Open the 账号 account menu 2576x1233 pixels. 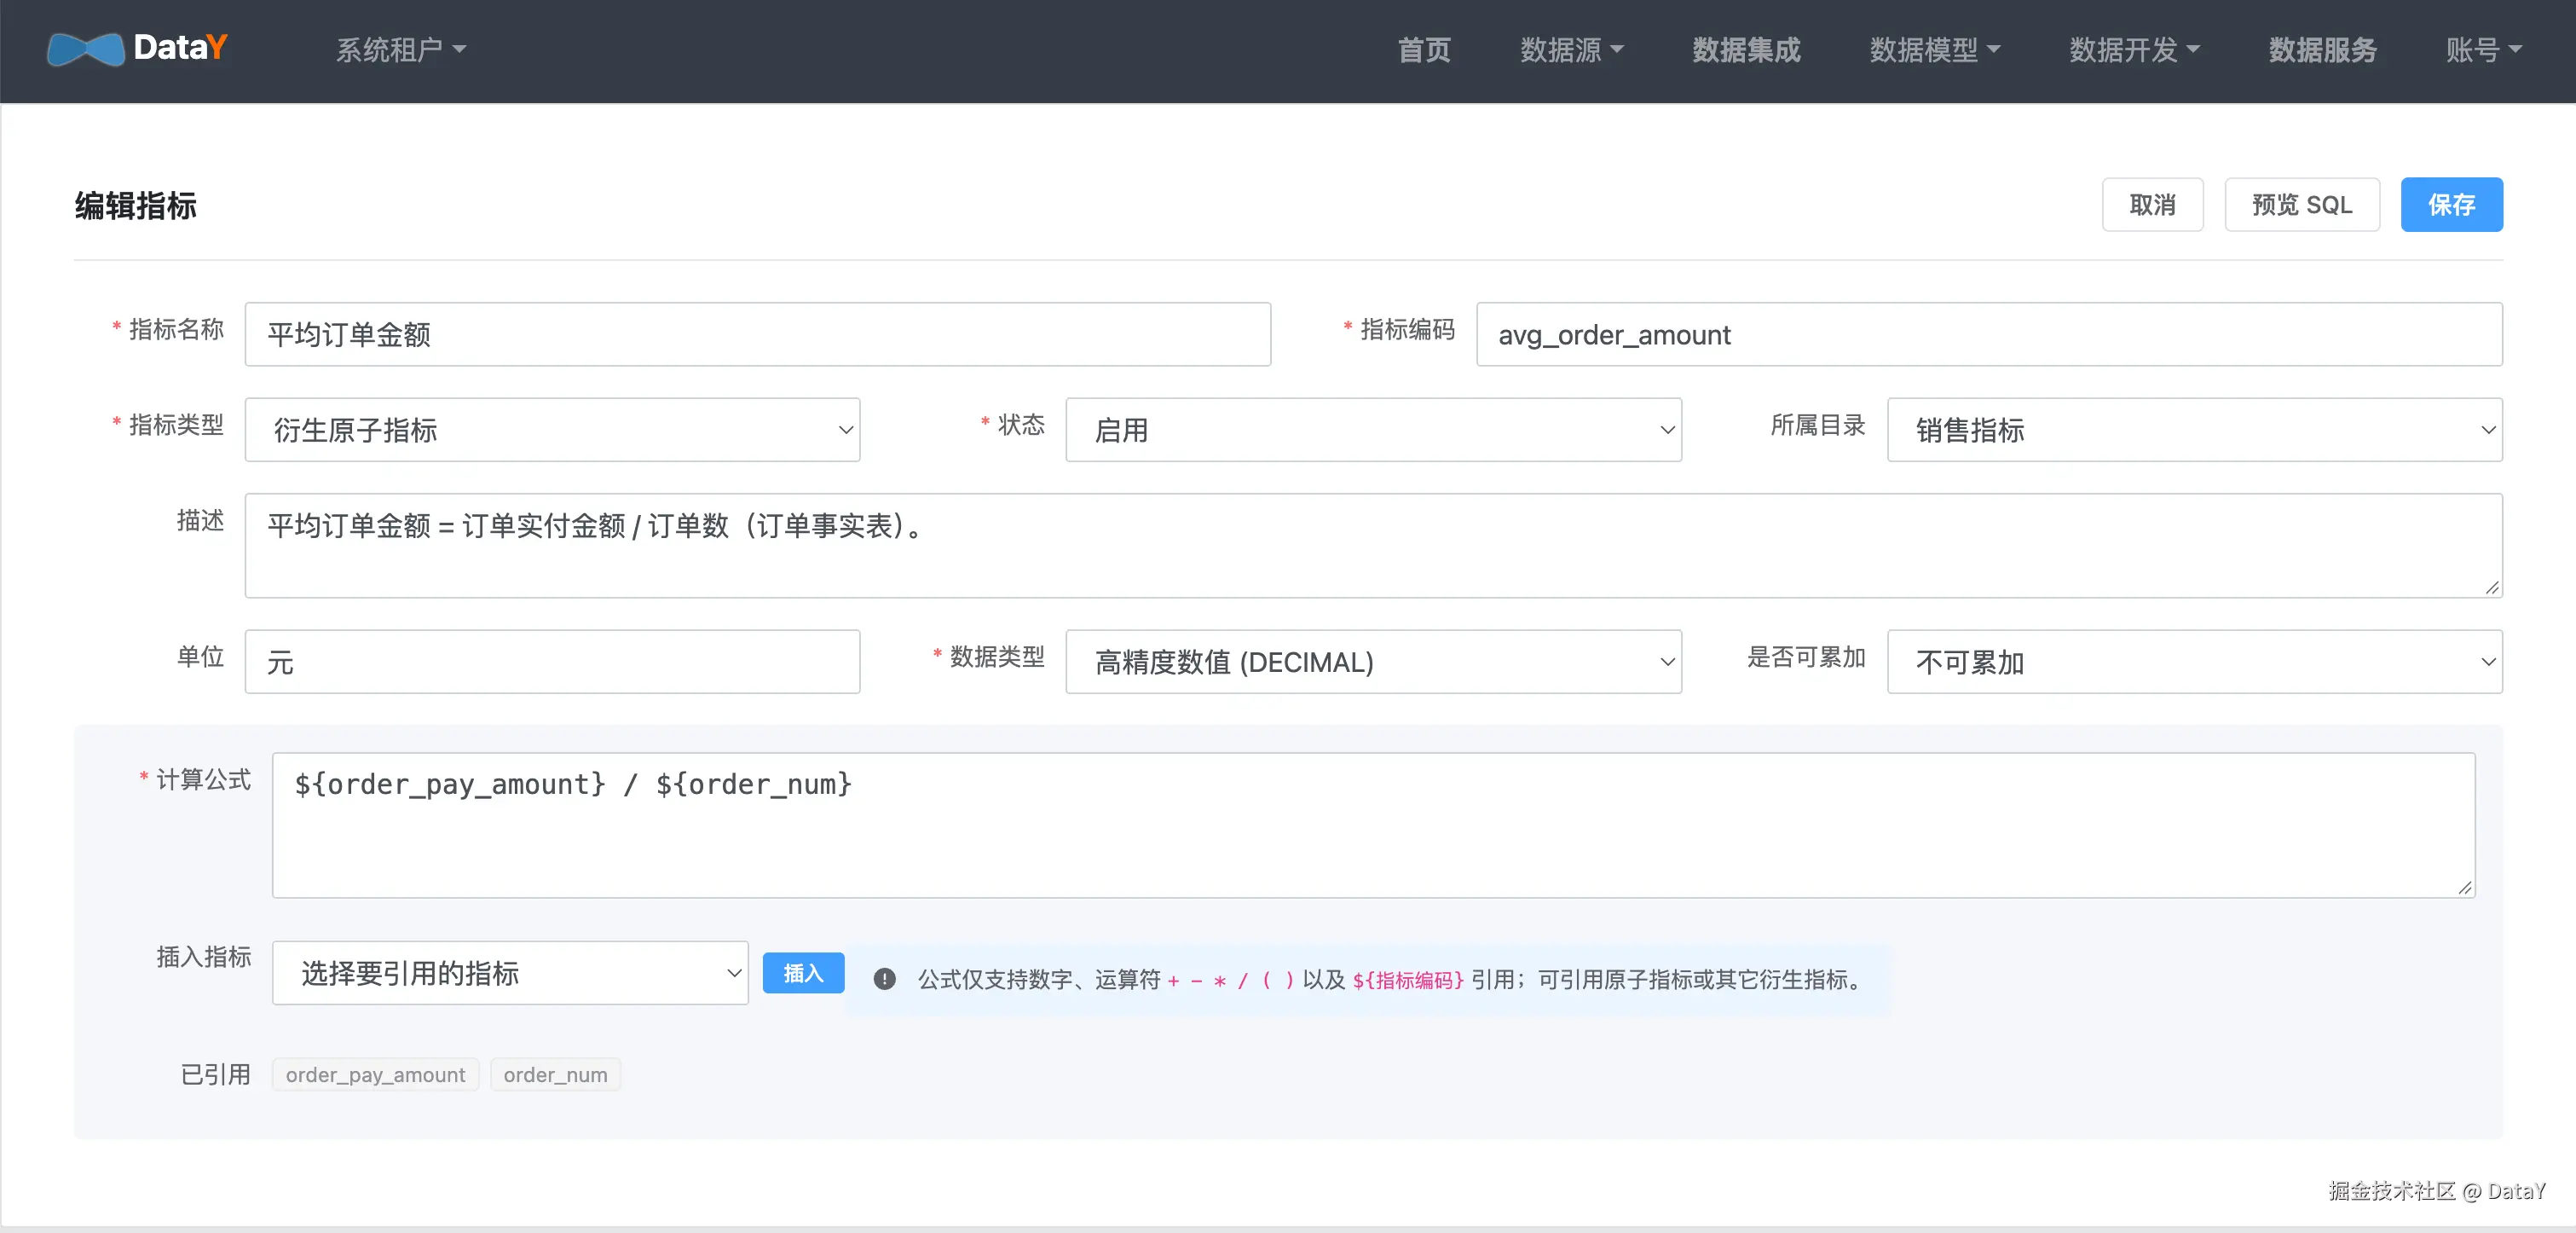click(2483, 49)
